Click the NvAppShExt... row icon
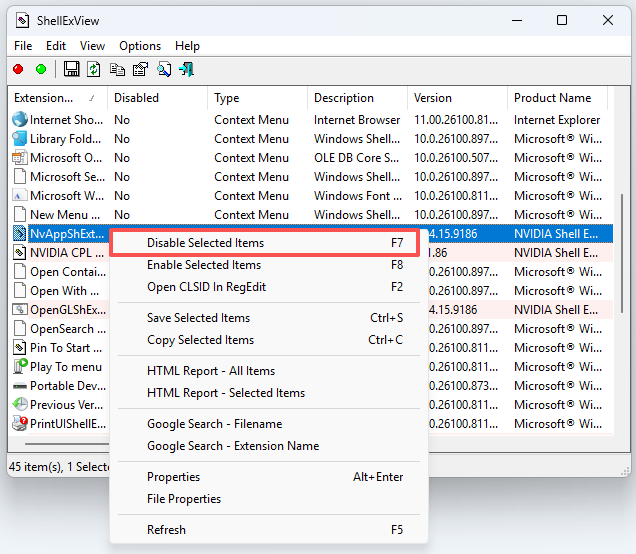 (x=19, y=234)
